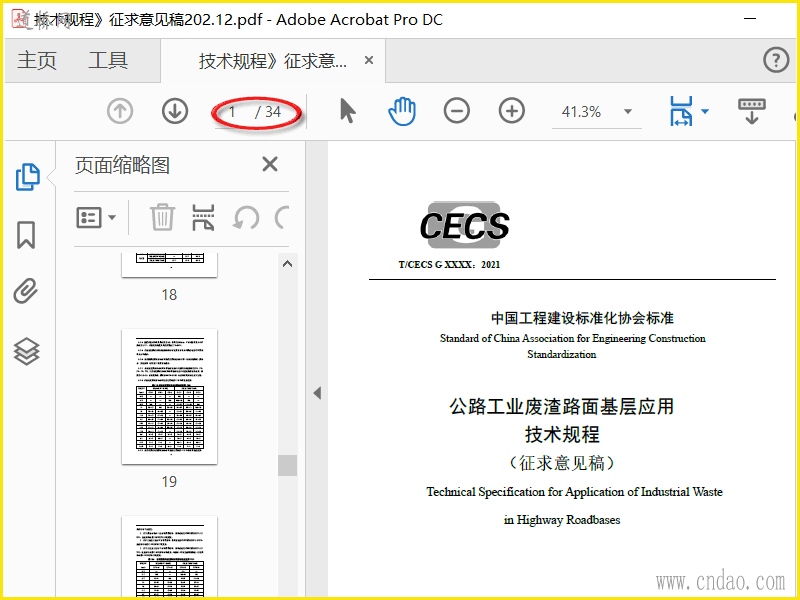Click the Technical Specification for Application line
800x600 pixels.
click(574, 492)
